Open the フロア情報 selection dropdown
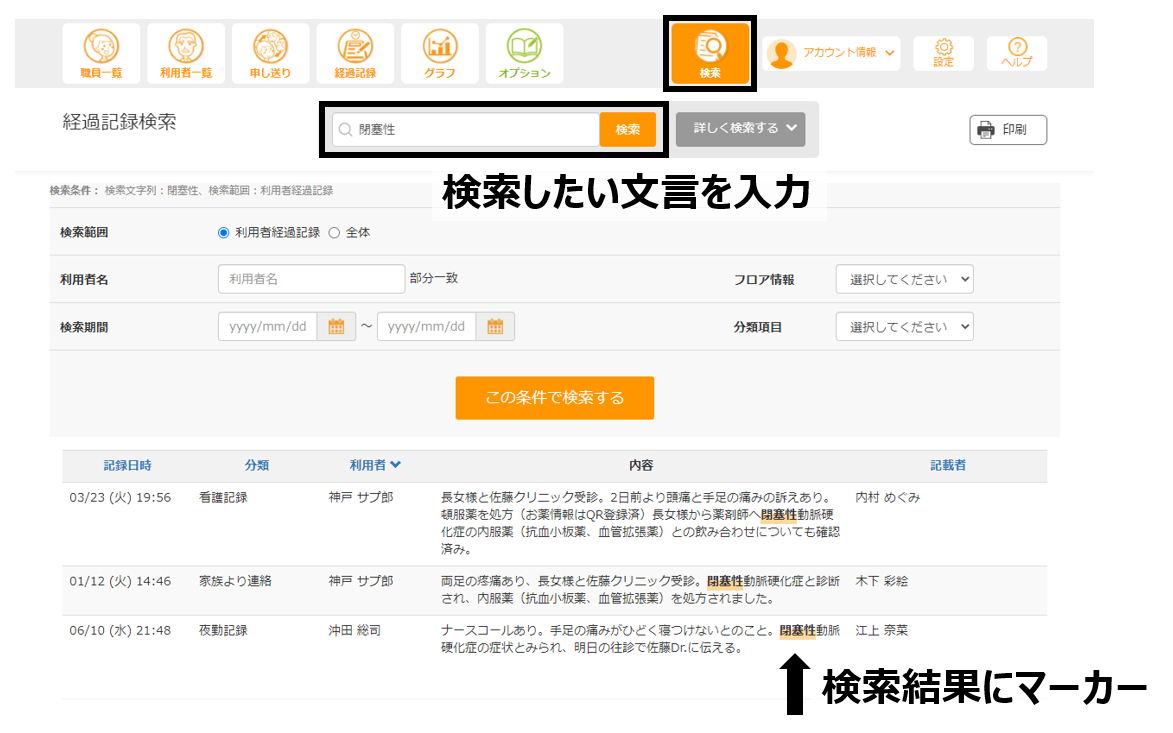 click(x=903, y=279)
